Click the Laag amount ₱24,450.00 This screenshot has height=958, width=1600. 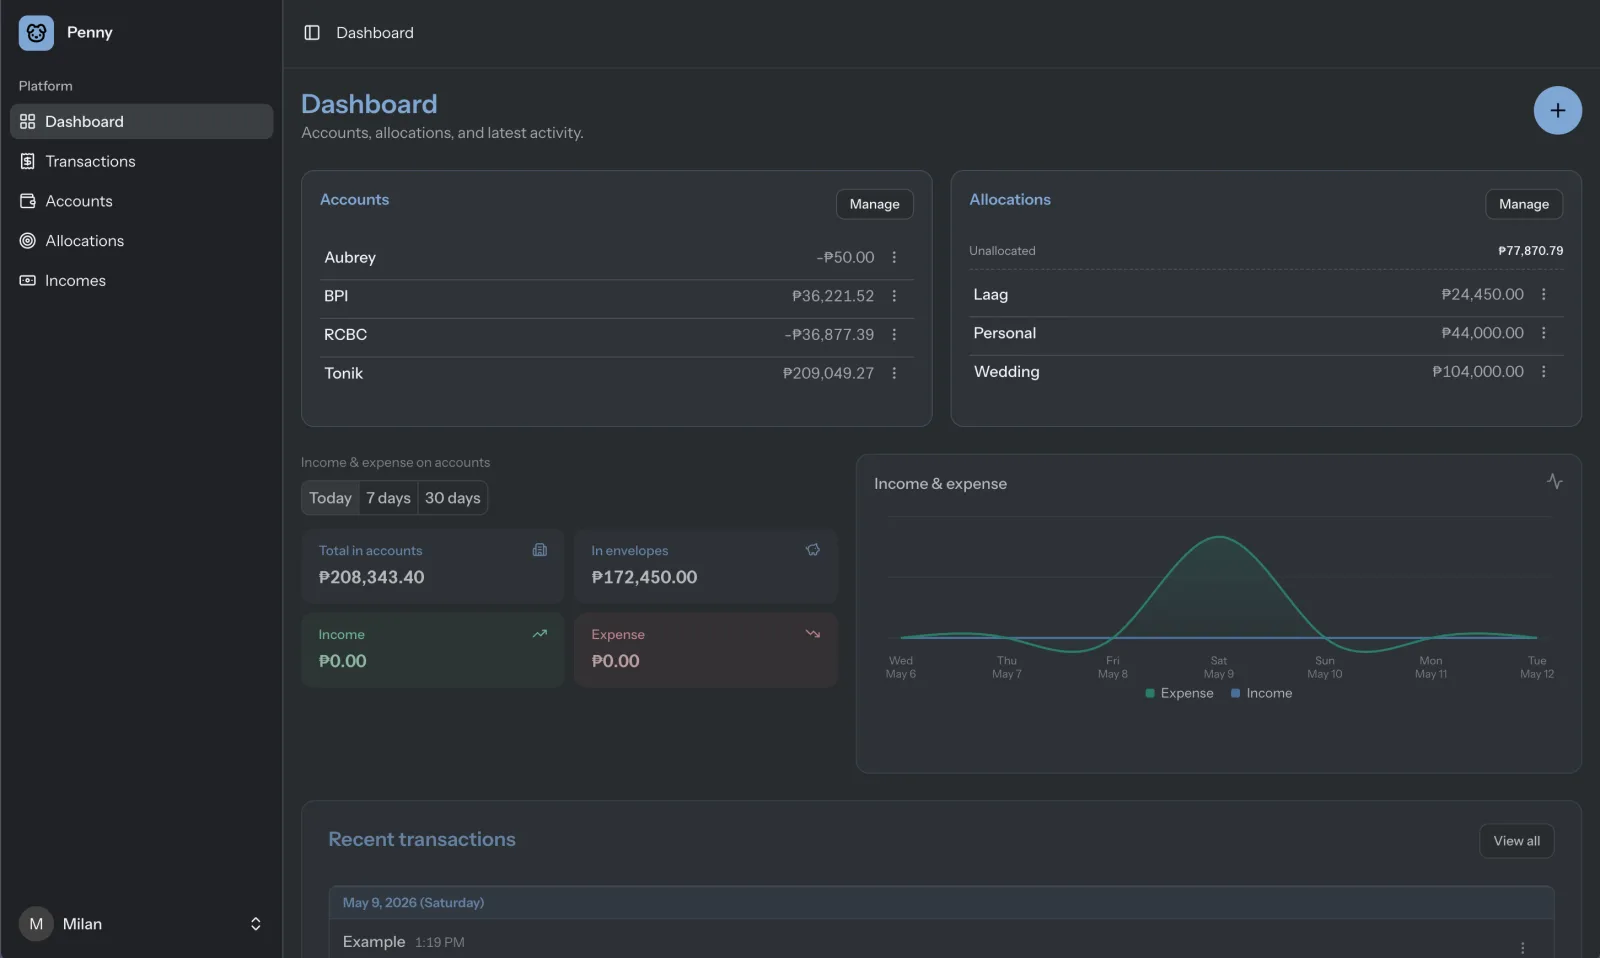[x=1482, y=295]
